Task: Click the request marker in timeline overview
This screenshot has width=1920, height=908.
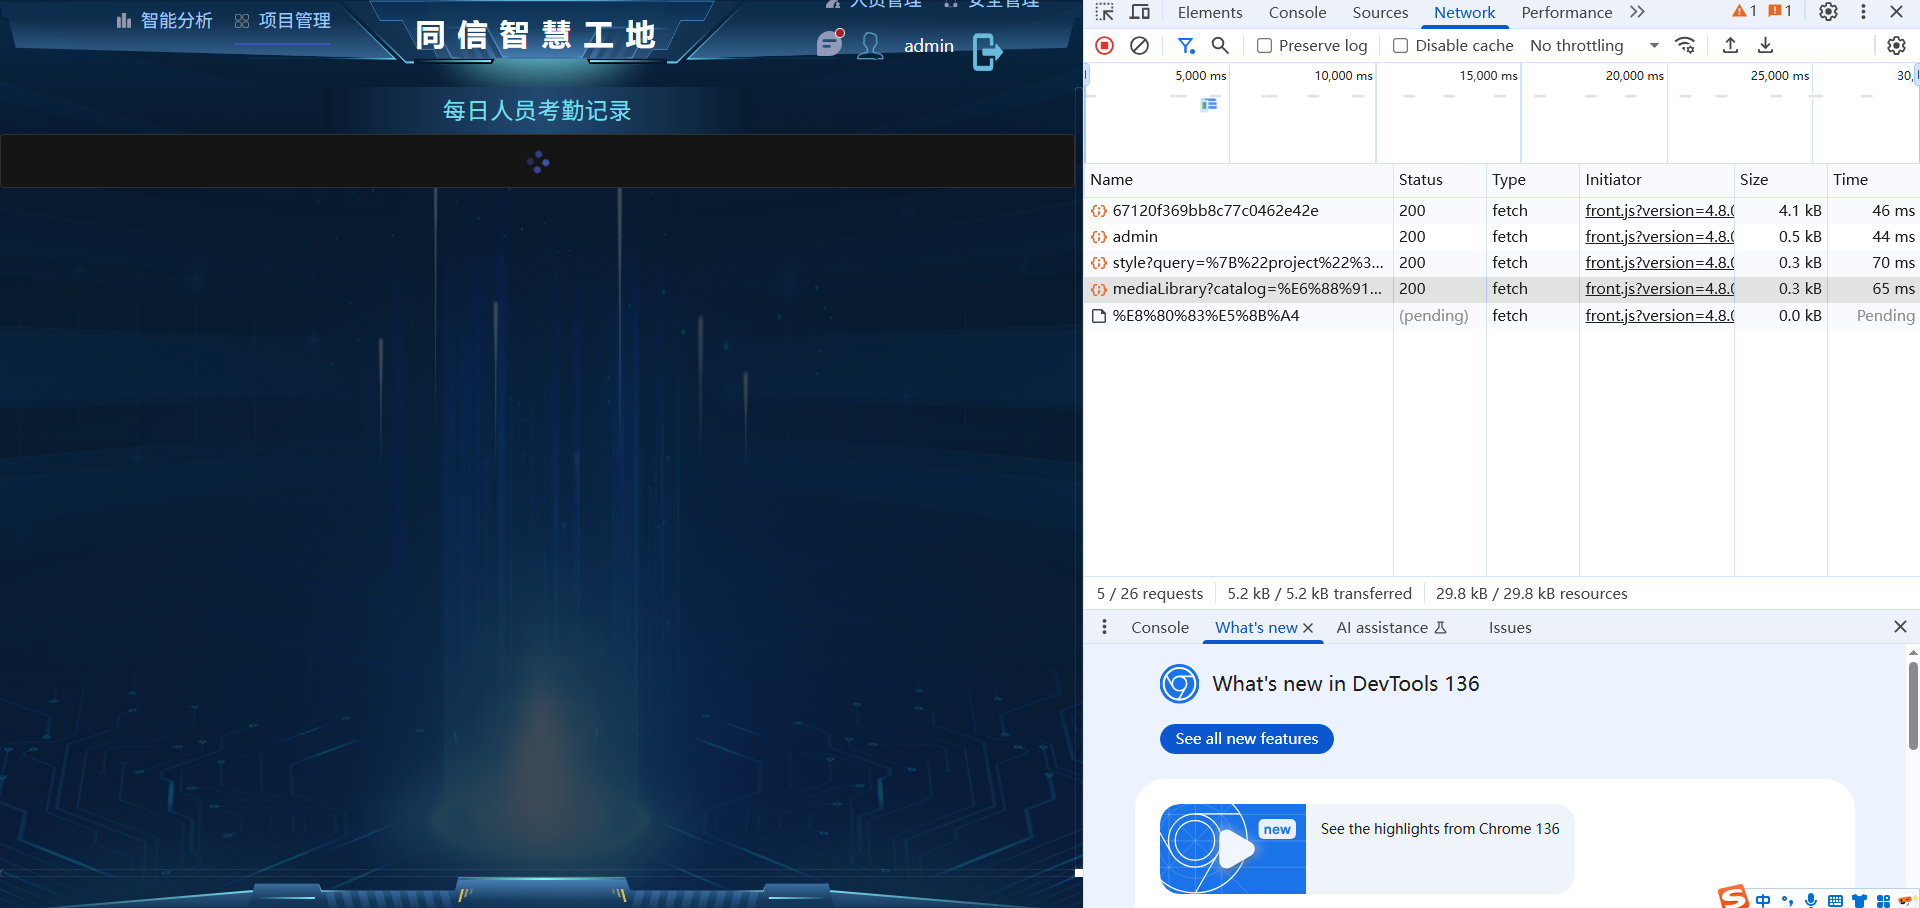Action: [x=1209, y=104]
